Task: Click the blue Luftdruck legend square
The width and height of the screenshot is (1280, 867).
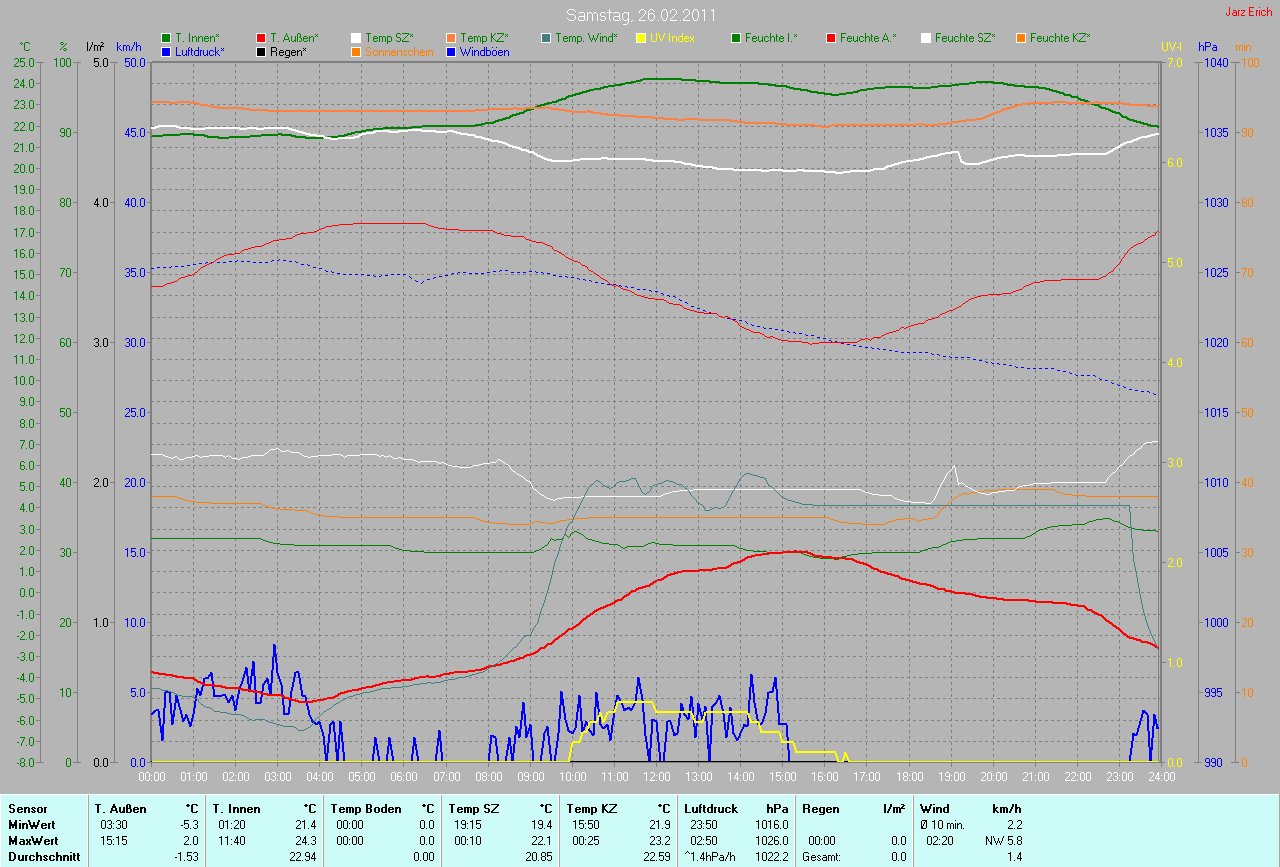Action: pos(166,51)
